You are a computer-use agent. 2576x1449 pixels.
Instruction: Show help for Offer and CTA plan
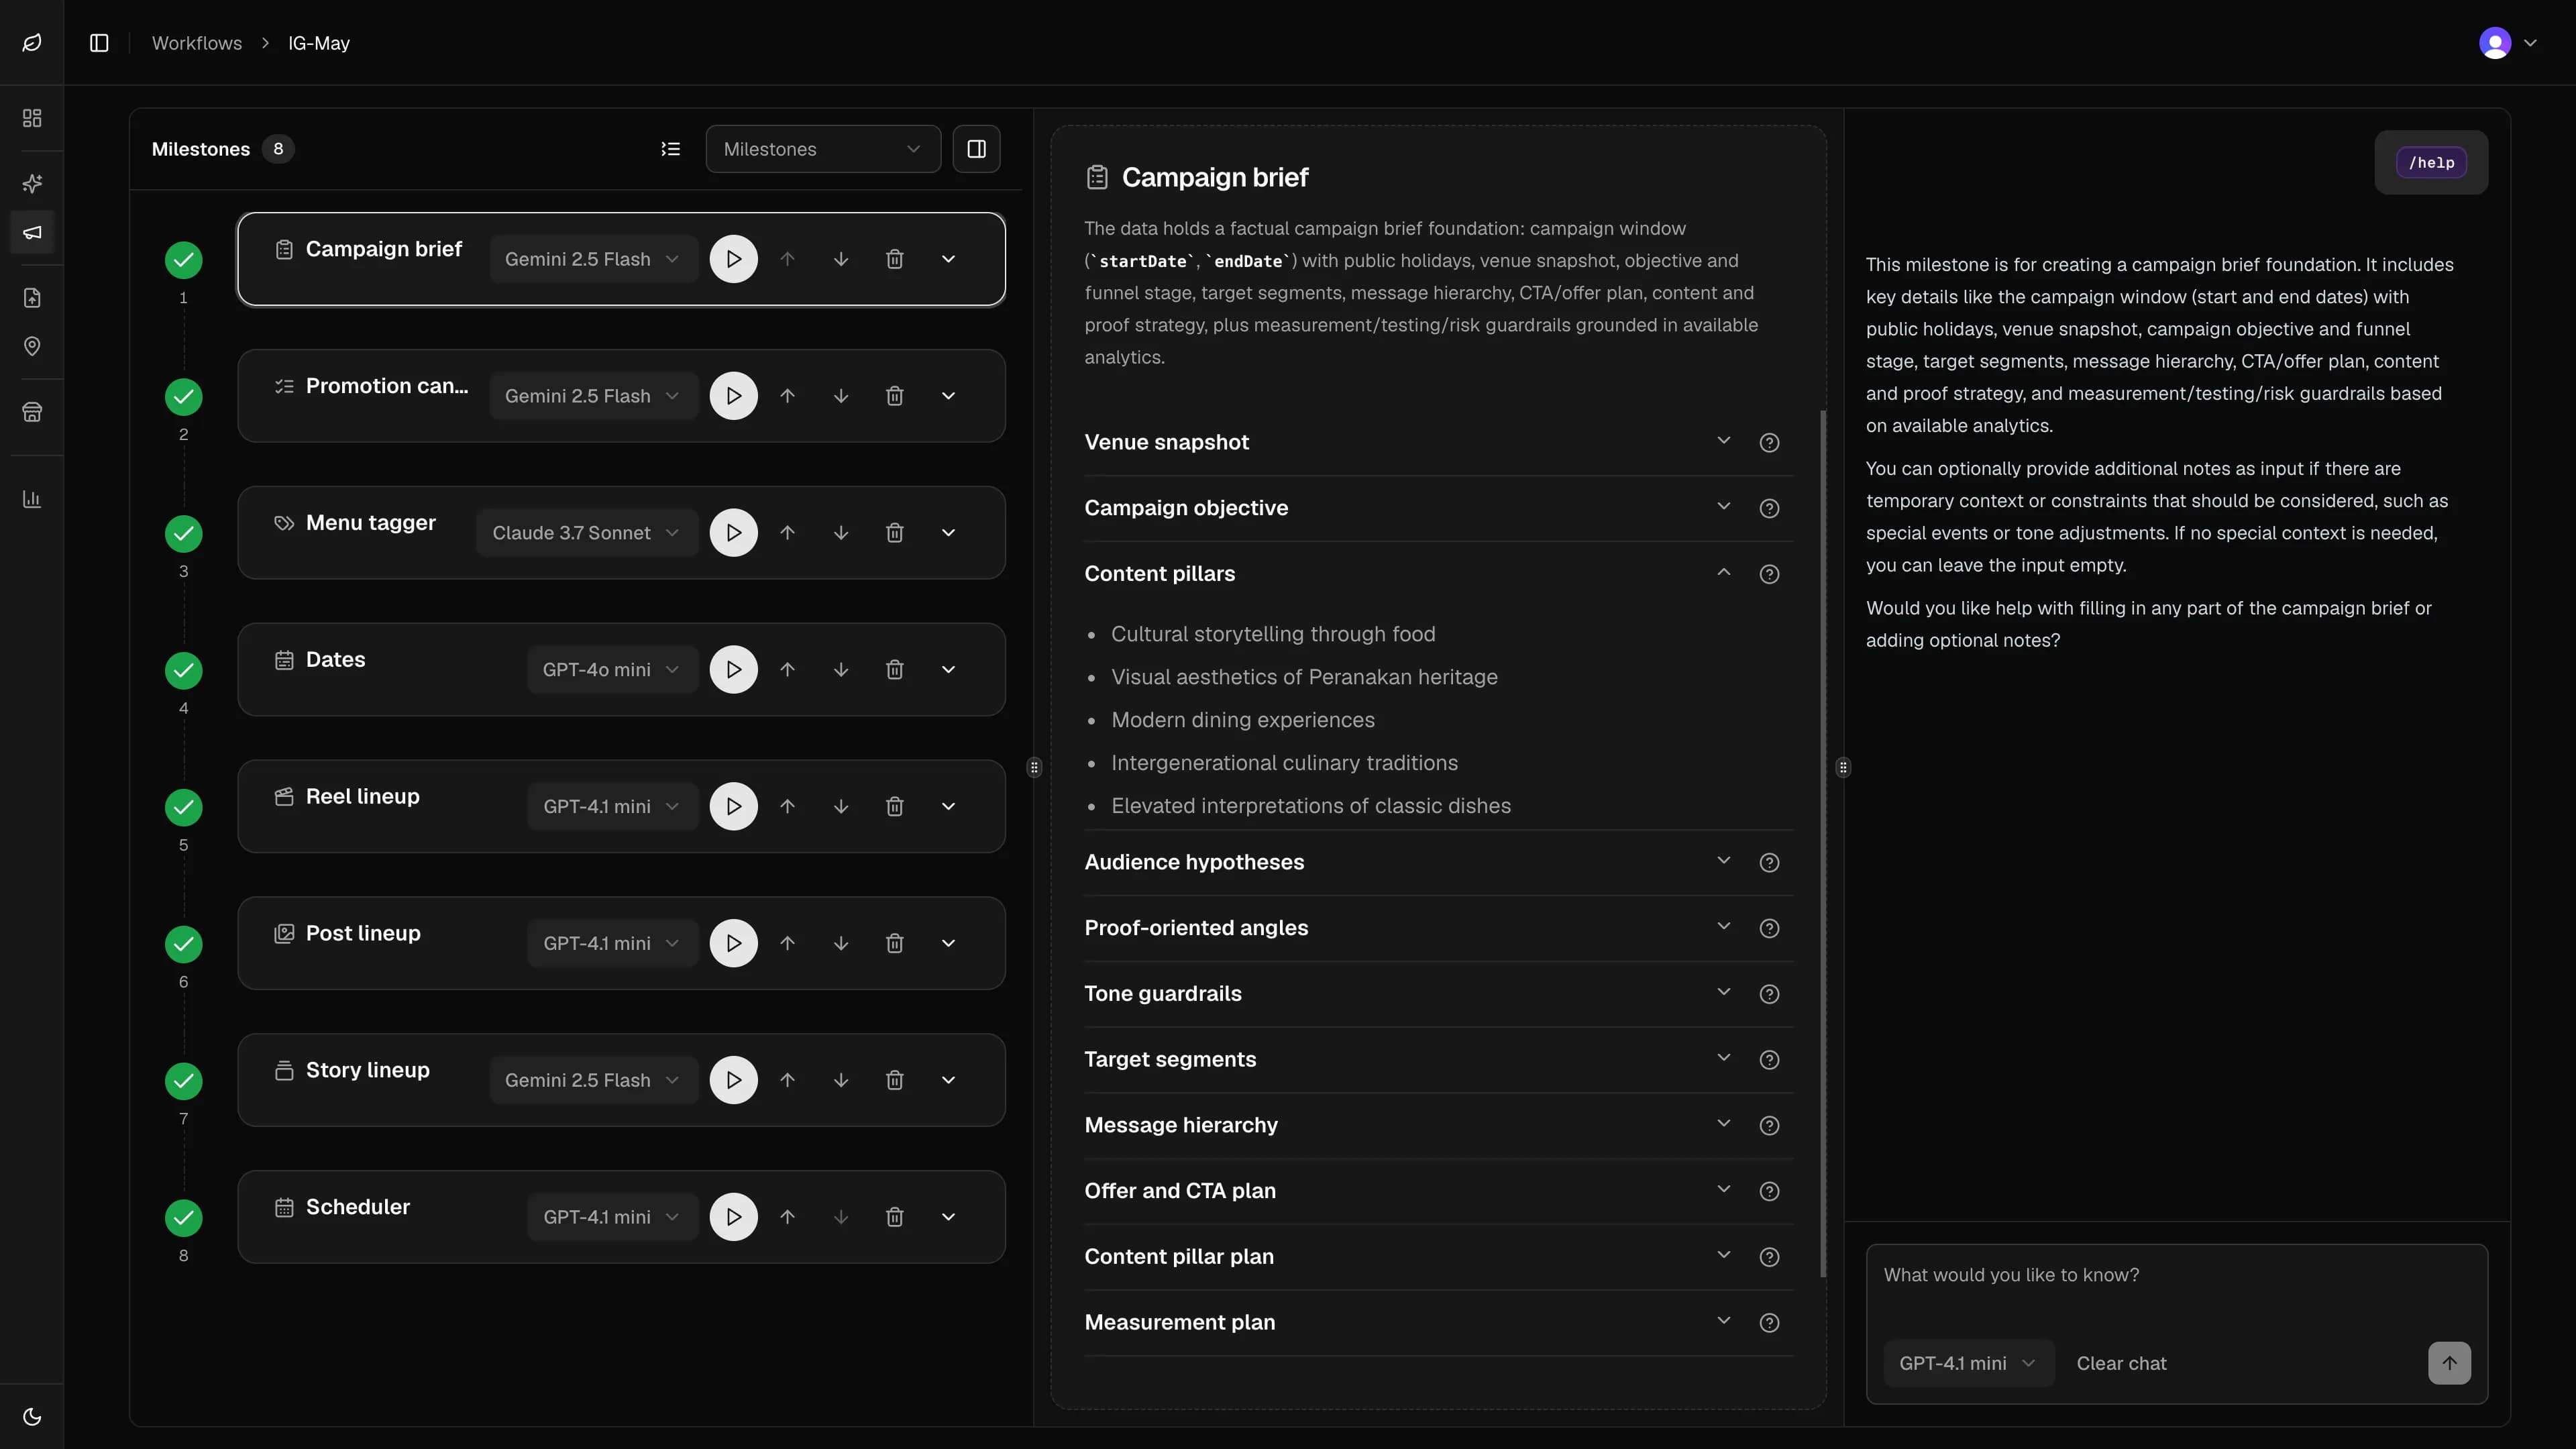[x=1769, y=1192]
